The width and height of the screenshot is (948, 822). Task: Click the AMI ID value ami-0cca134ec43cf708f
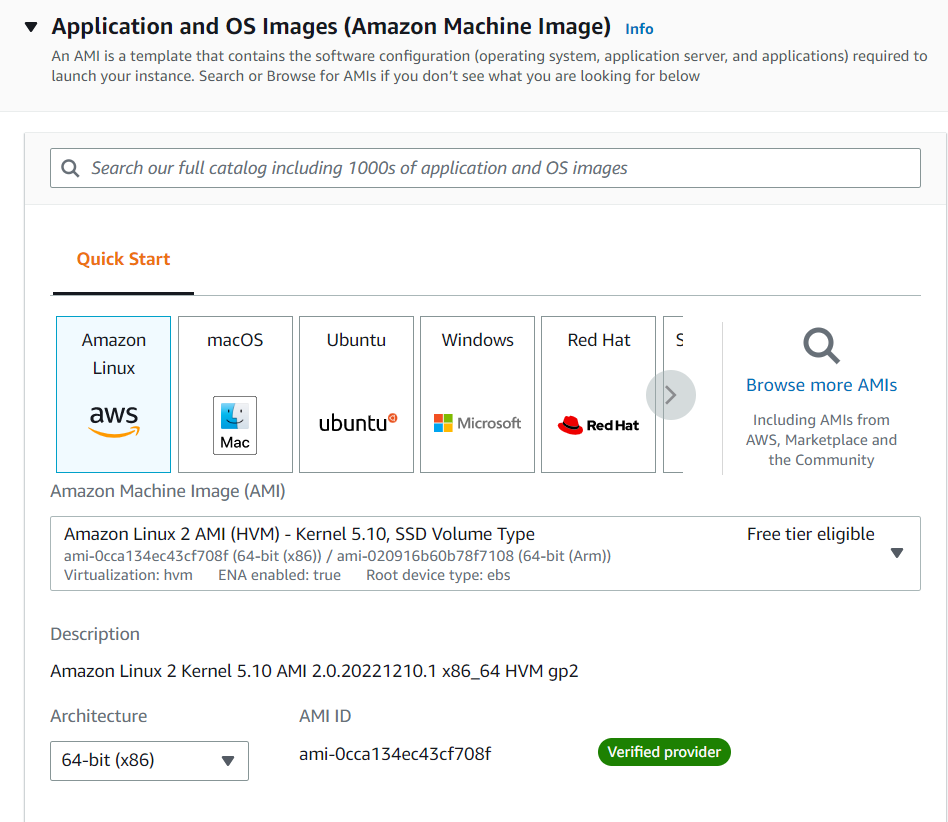click(395, 754)
